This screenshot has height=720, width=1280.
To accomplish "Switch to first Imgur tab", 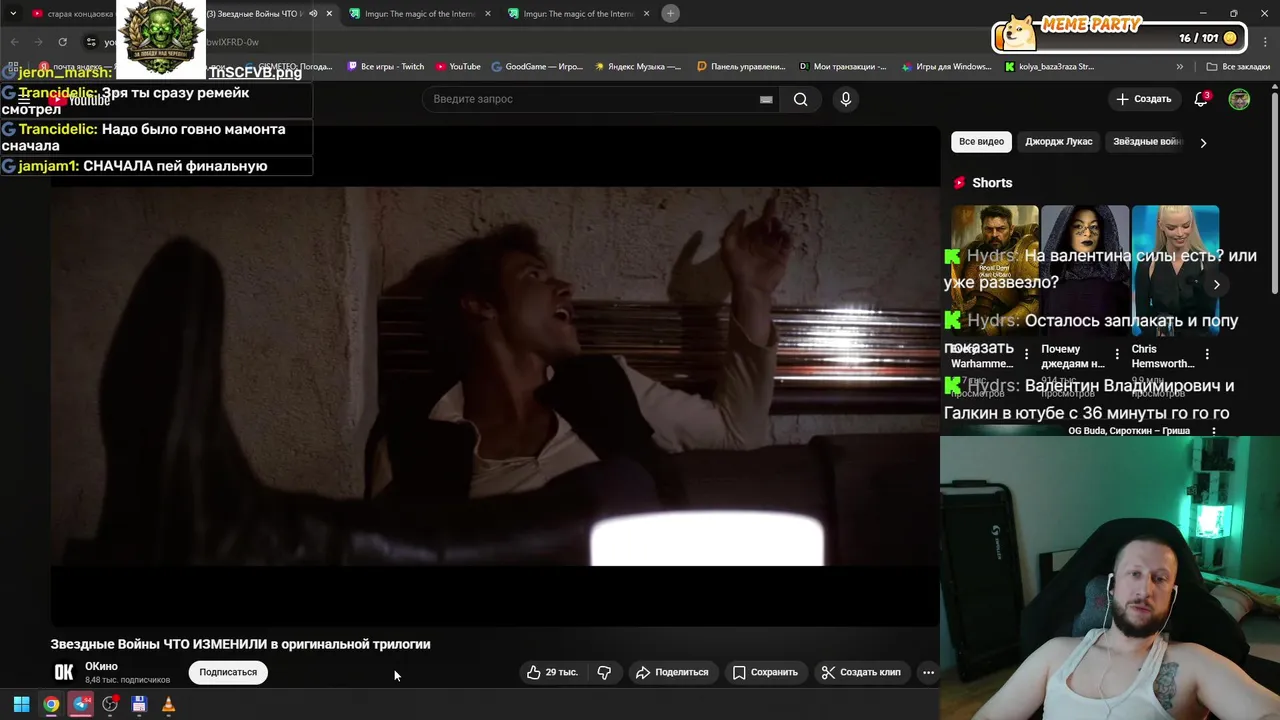I will click(420, 14).
